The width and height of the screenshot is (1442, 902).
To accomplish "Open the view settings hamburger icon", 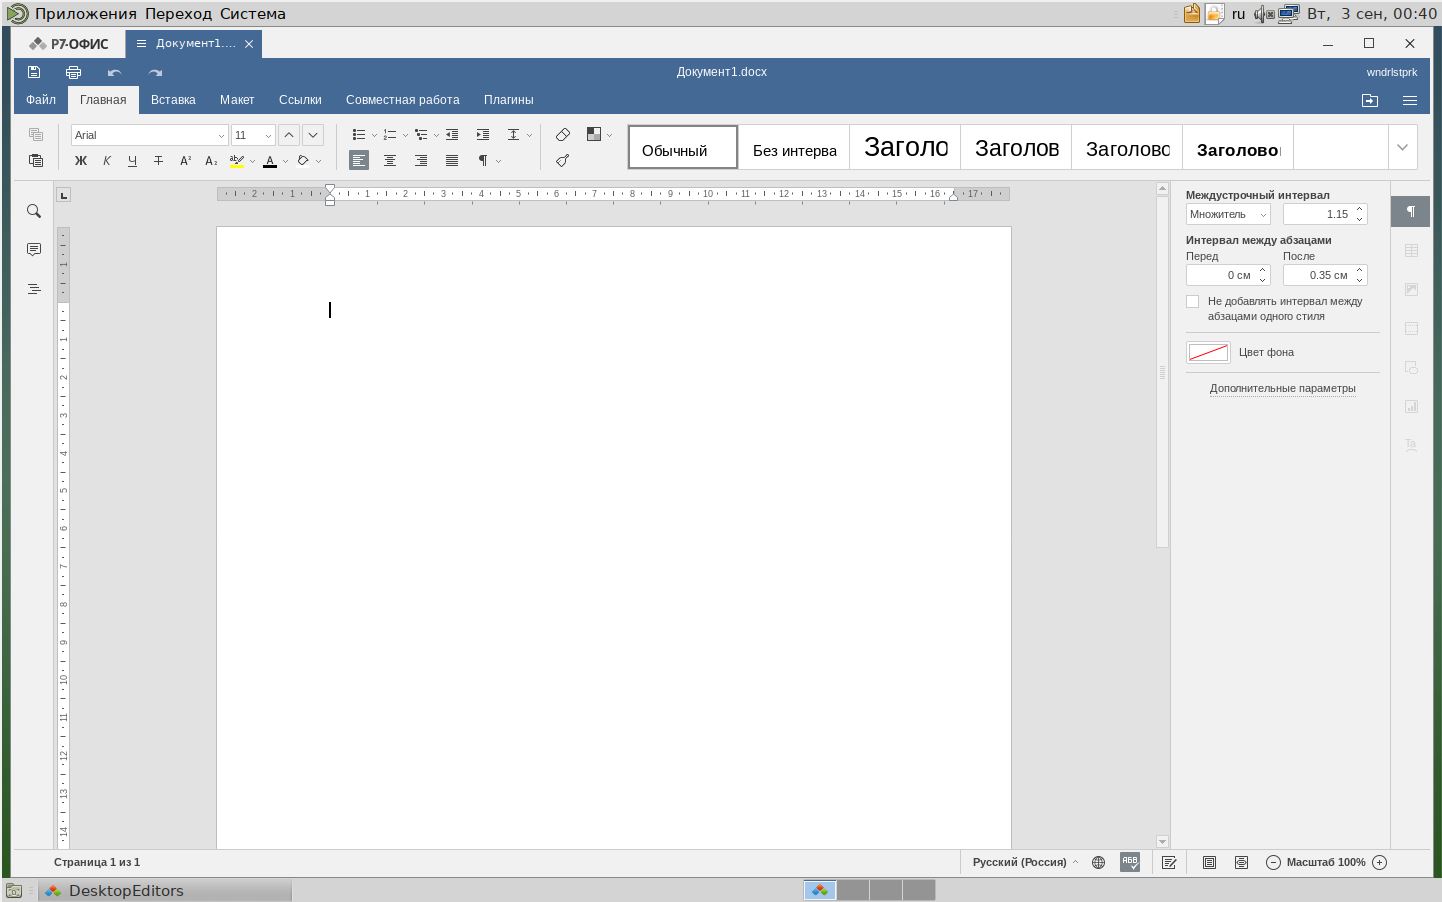I will click(1410, 100).
